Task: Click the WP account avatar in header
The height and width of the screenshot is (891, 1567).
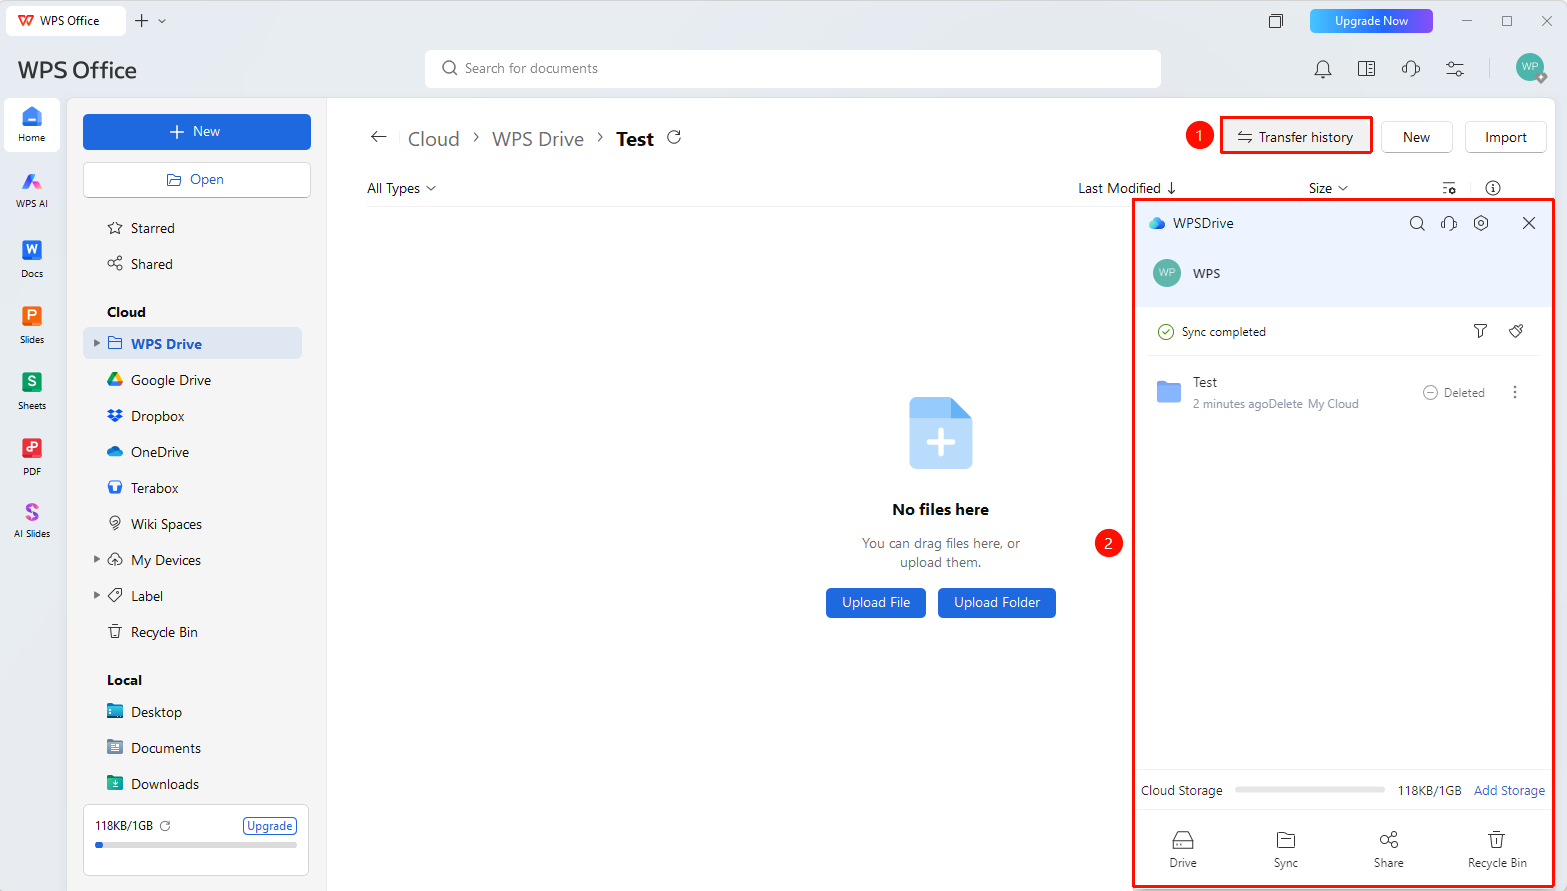Action: tap(1530, 68)
